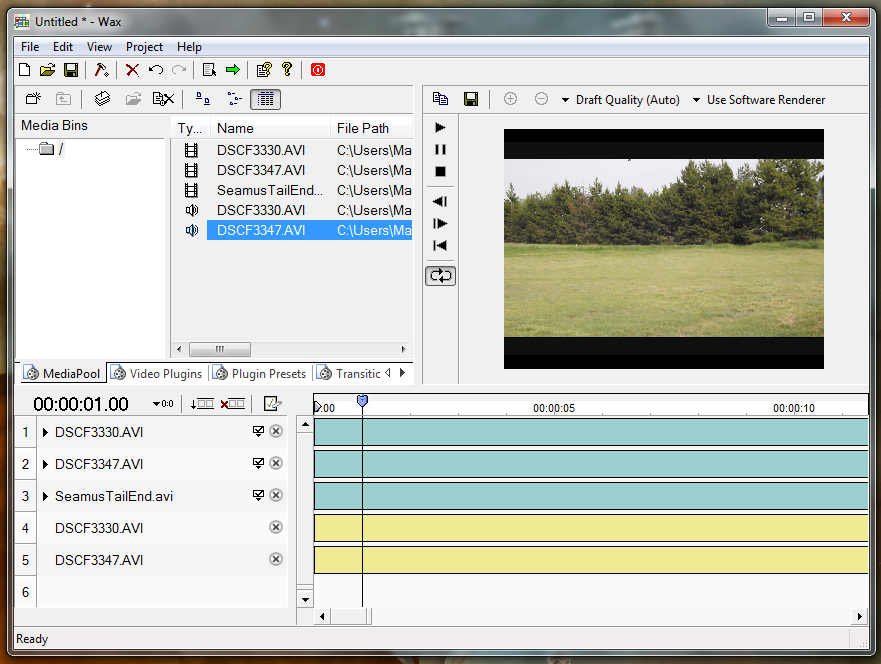Viewport: 881px width, 664px height.
Task: Switch to the Video Plugins tab
Action: 157,374
